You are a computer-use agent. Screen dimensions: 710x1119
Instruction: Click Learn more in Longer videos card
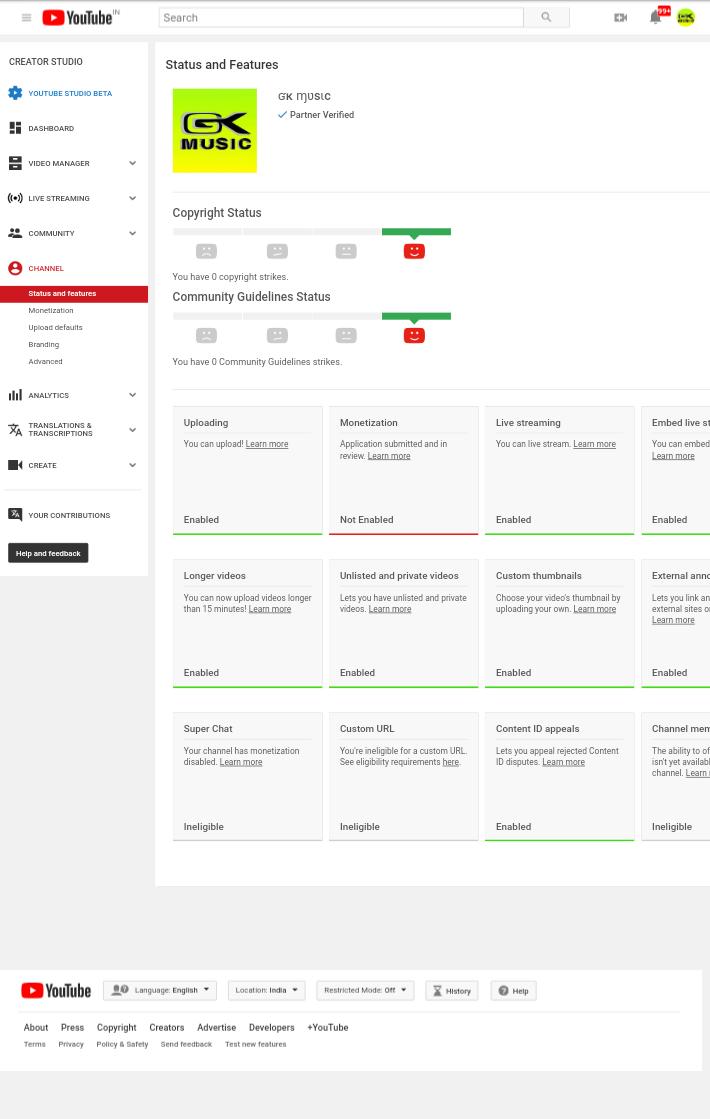tap(270, 609)
